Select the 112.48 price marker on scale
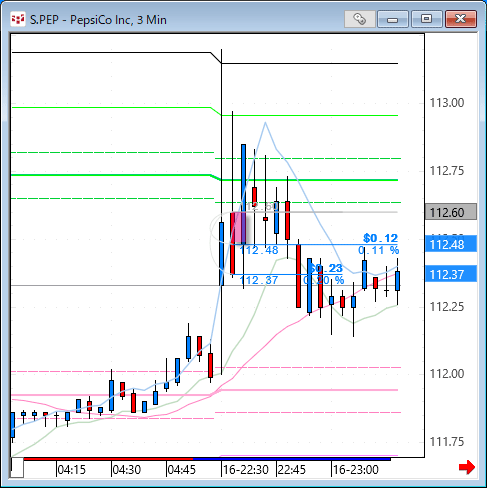Viewport: 487px width, 488px height. pos(451,244)
